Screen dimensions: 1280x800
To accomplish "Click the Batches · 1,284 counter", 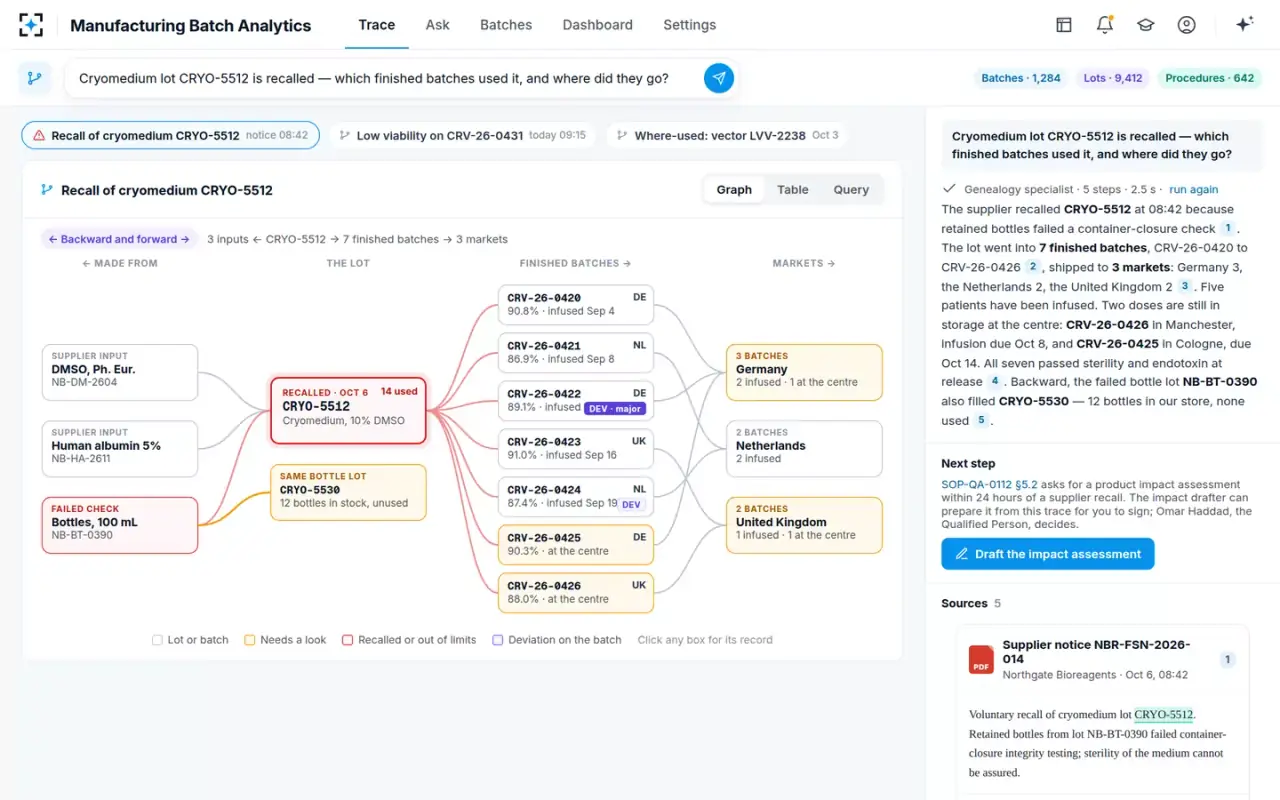I will coord(1021,78).
